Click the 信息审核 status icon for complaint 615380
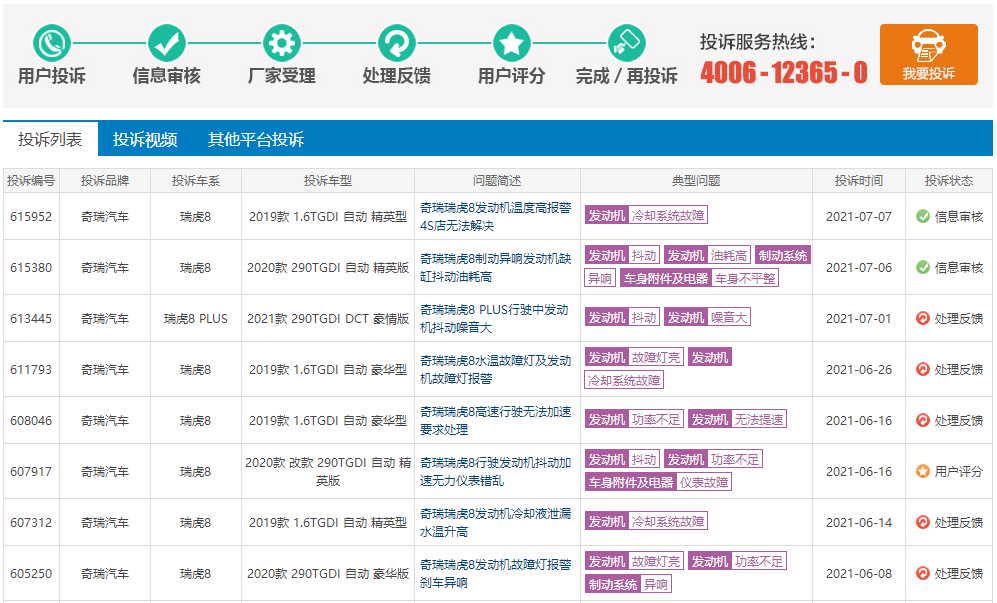 pyautogui.click(x=923, y=267)
